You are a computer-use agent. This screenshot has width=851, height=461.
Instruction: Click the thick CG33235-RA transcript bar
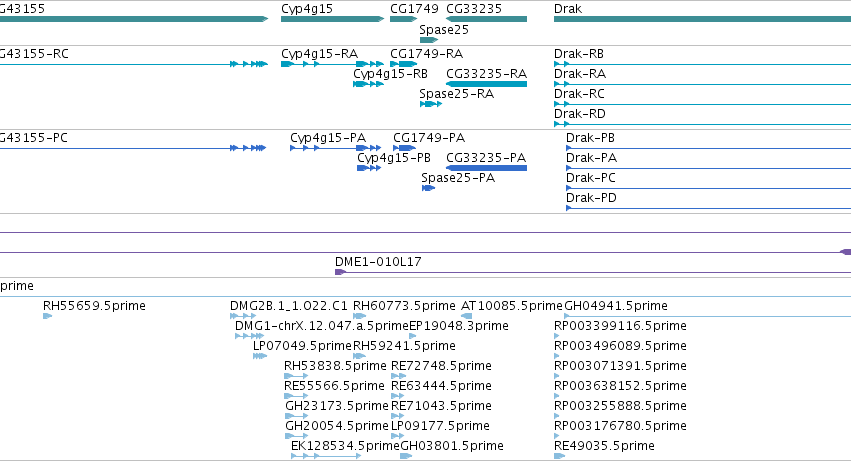[486, 84]
